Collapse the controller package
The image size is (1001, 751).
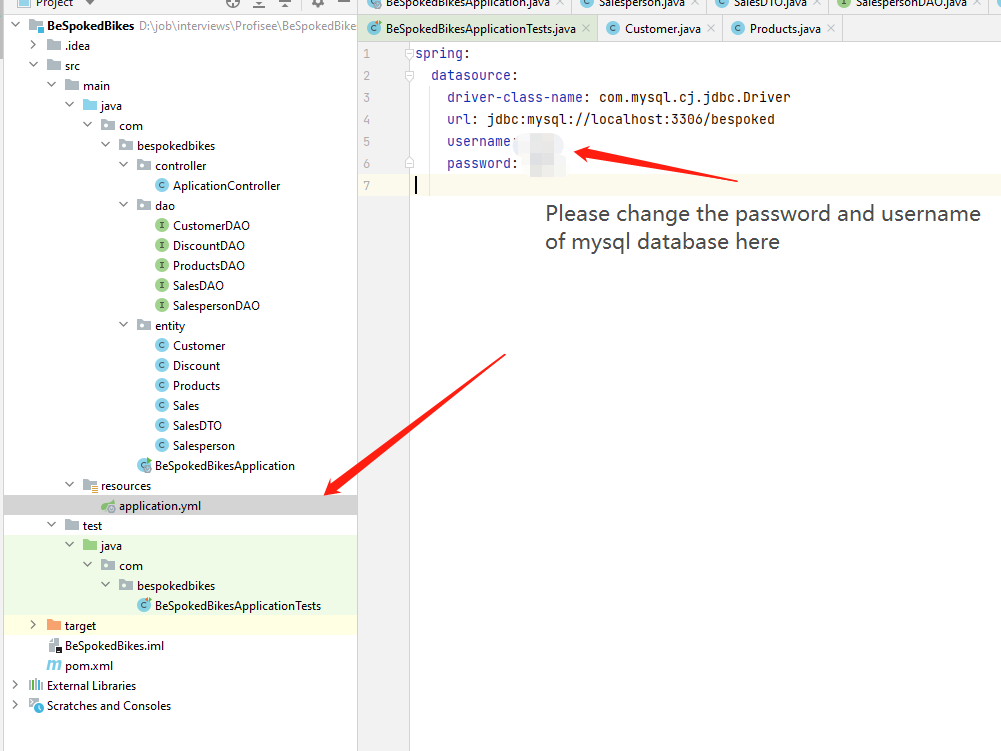[x=123, y=165]
